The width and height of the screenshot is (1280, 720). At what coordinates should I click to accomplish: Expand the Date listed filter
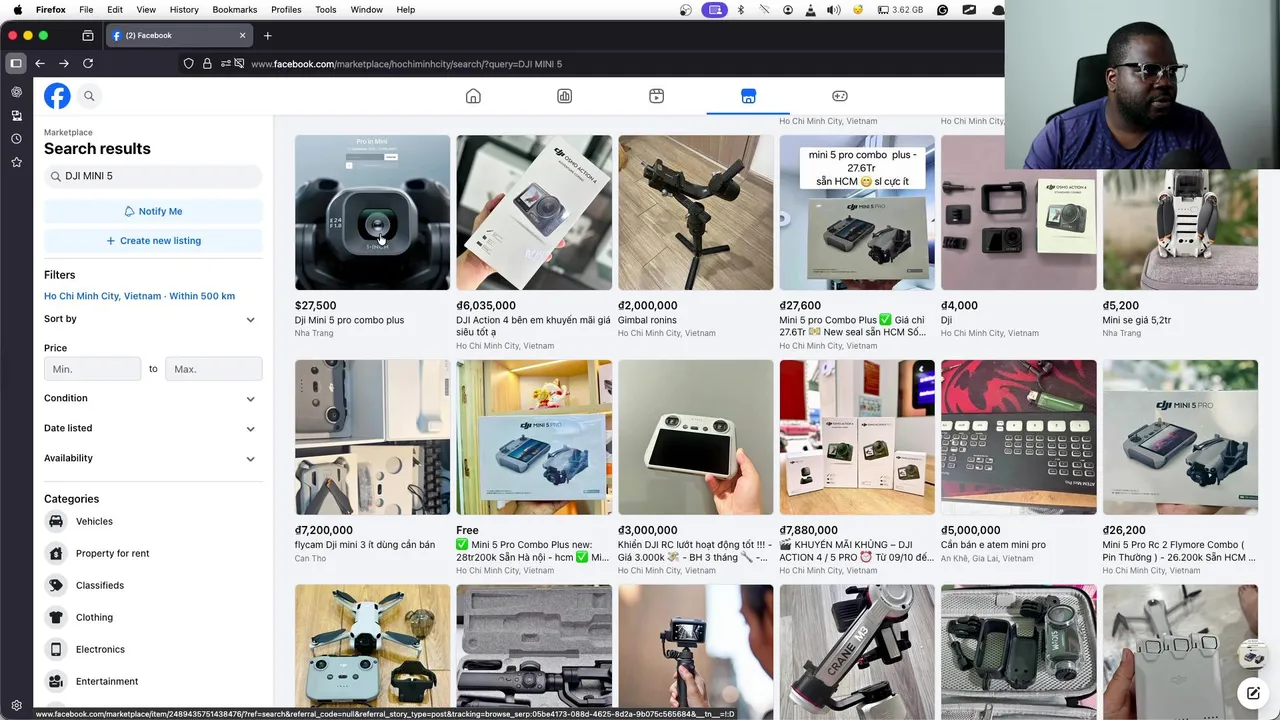[x=153, y=428]
